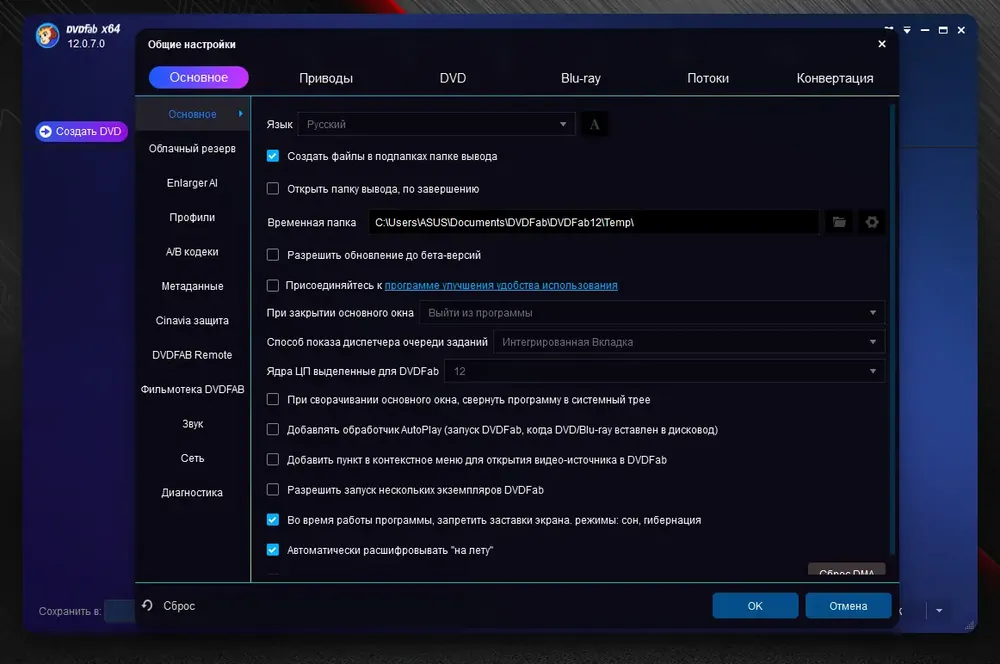Close the Общие настройки dialog

881,44
